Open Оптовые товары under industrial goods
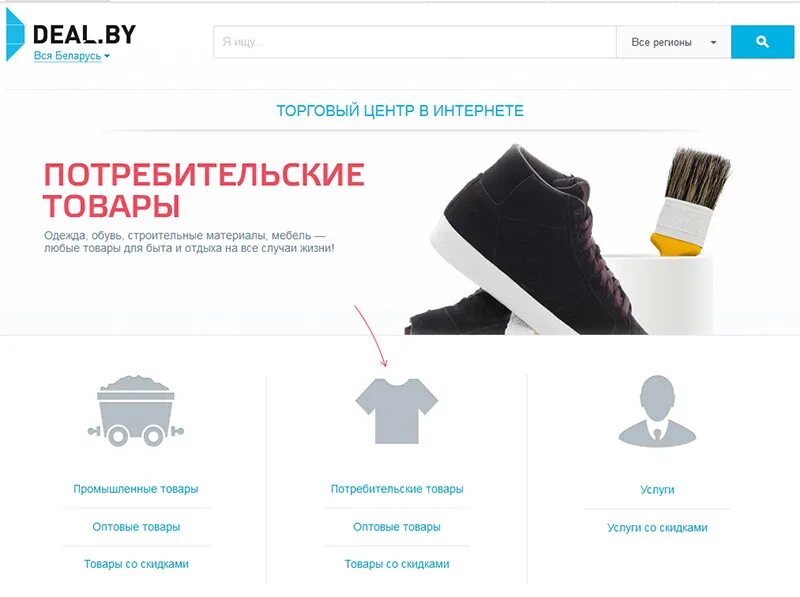The width and height of the screenshot is (800, 597). [136, 527]
